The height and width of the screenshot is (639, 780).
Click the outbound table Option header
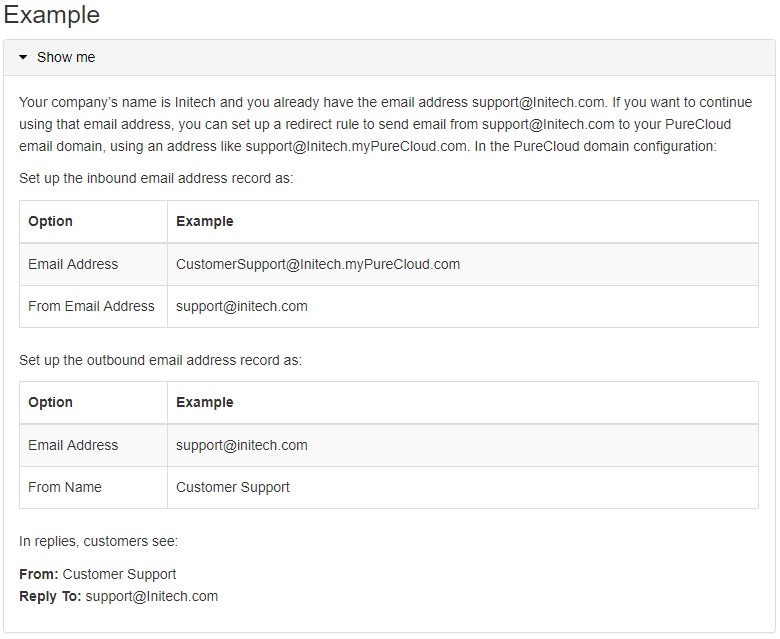(x=50, y=402)
